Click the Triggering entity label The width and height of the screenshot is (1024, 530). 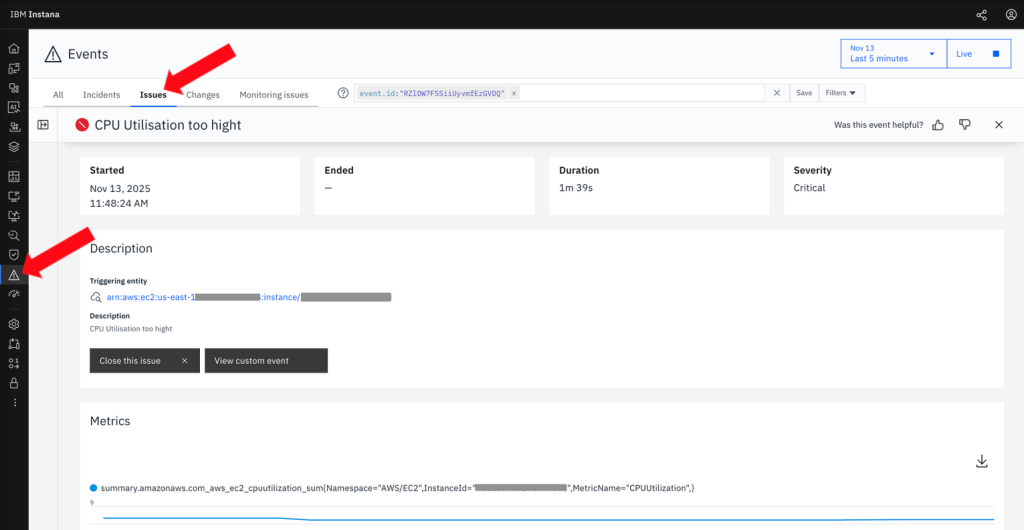pyautogui.click(x=118, y=281)
